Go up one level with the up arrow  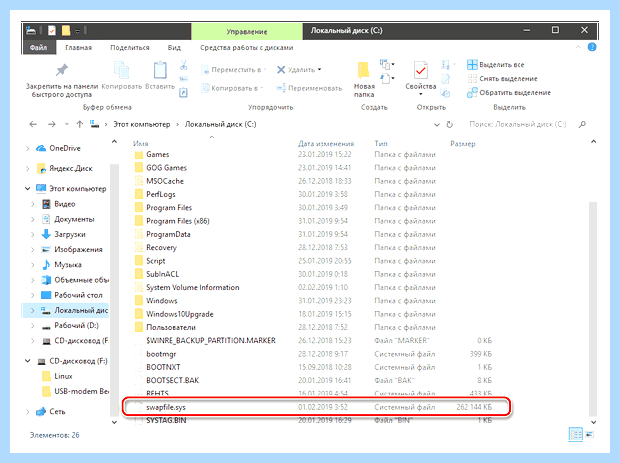(79, 124)
